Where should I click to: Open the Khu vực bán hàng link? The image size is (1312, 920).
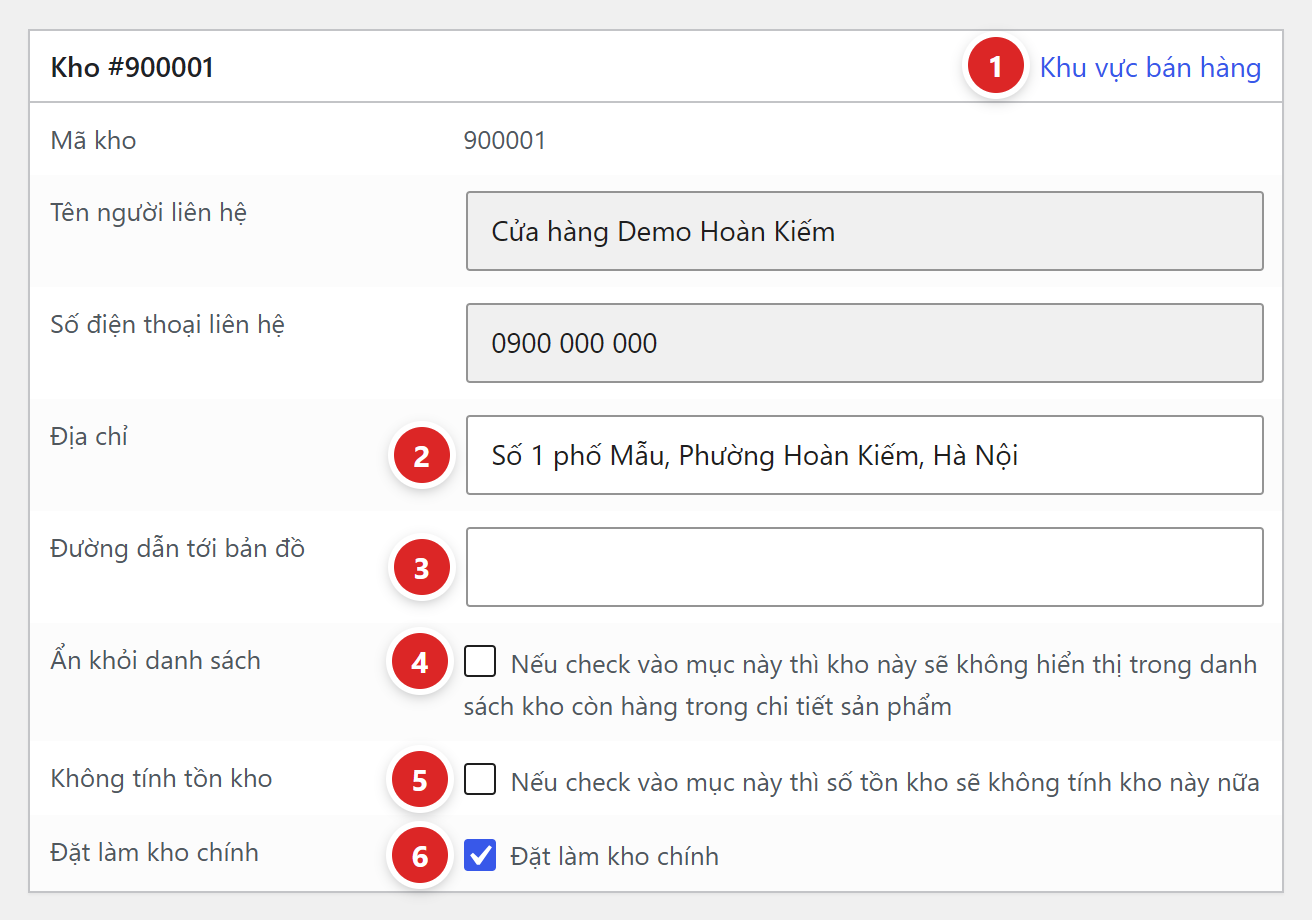tap(1150, 68)
